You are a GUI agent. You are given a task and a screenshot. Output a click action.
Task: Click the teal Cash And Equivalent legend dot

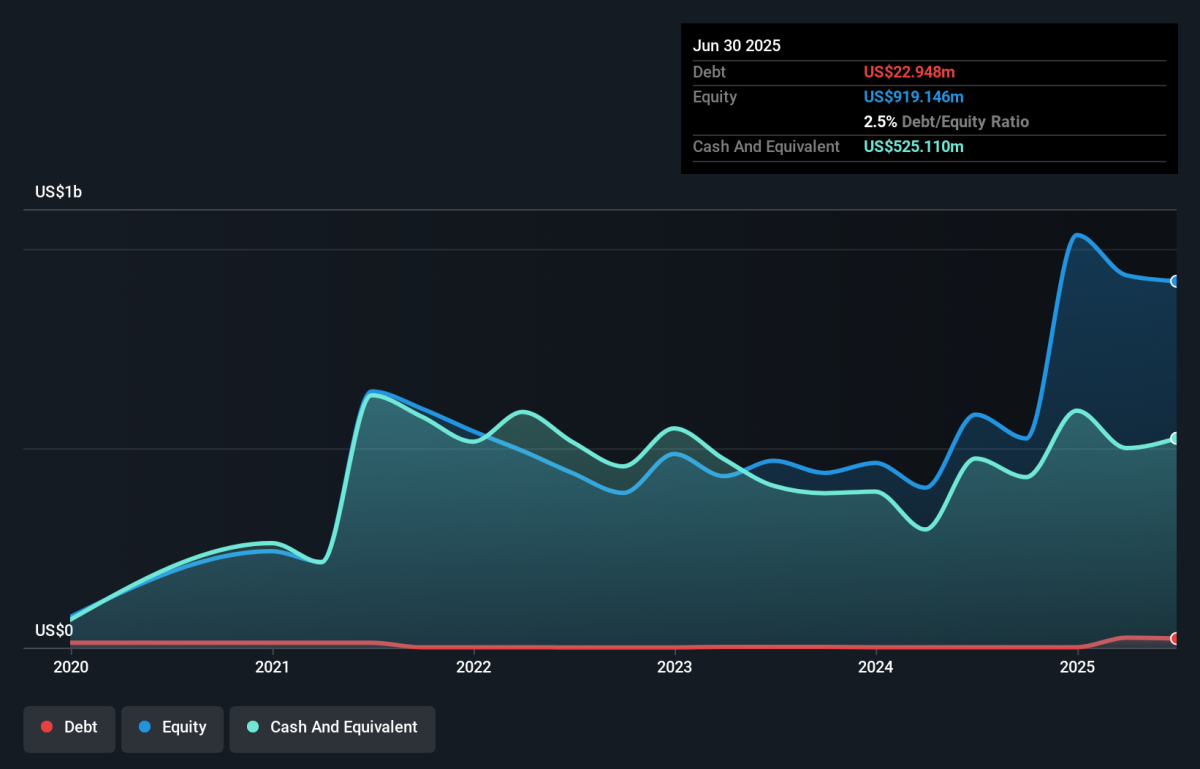coord(253,728)
